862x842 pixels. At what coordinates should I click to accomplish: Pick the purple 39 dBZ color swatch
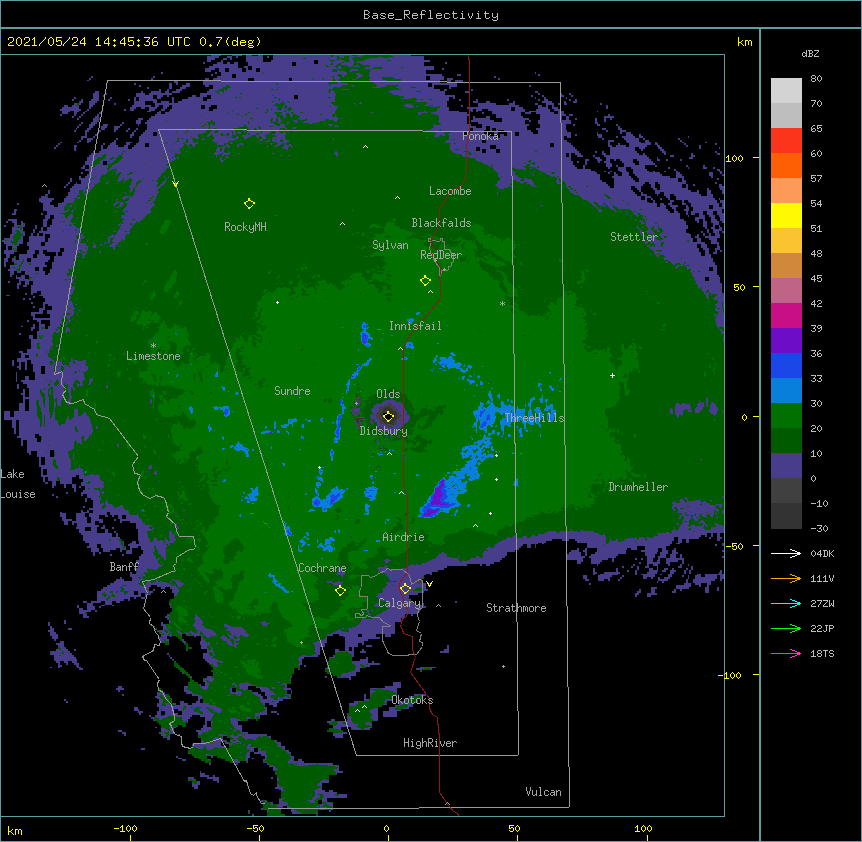(786, 340)
